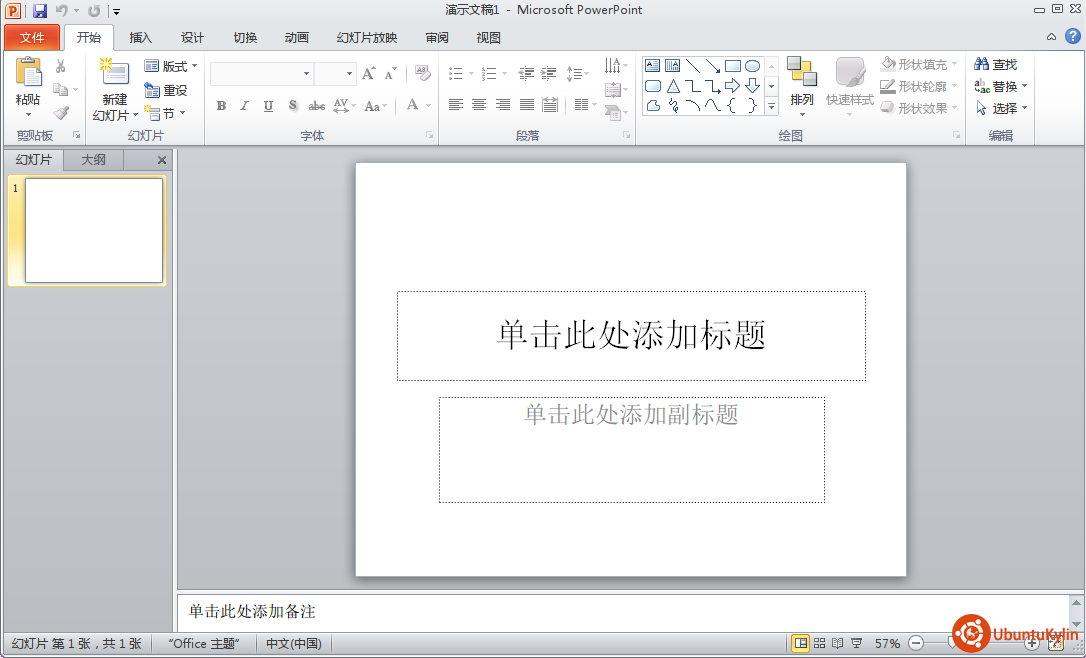Image resolution: width=1086 pixels, height=658 pixels.
Task: Switch to the Outline (大纲) pane tab
Action: coord(93,160)
